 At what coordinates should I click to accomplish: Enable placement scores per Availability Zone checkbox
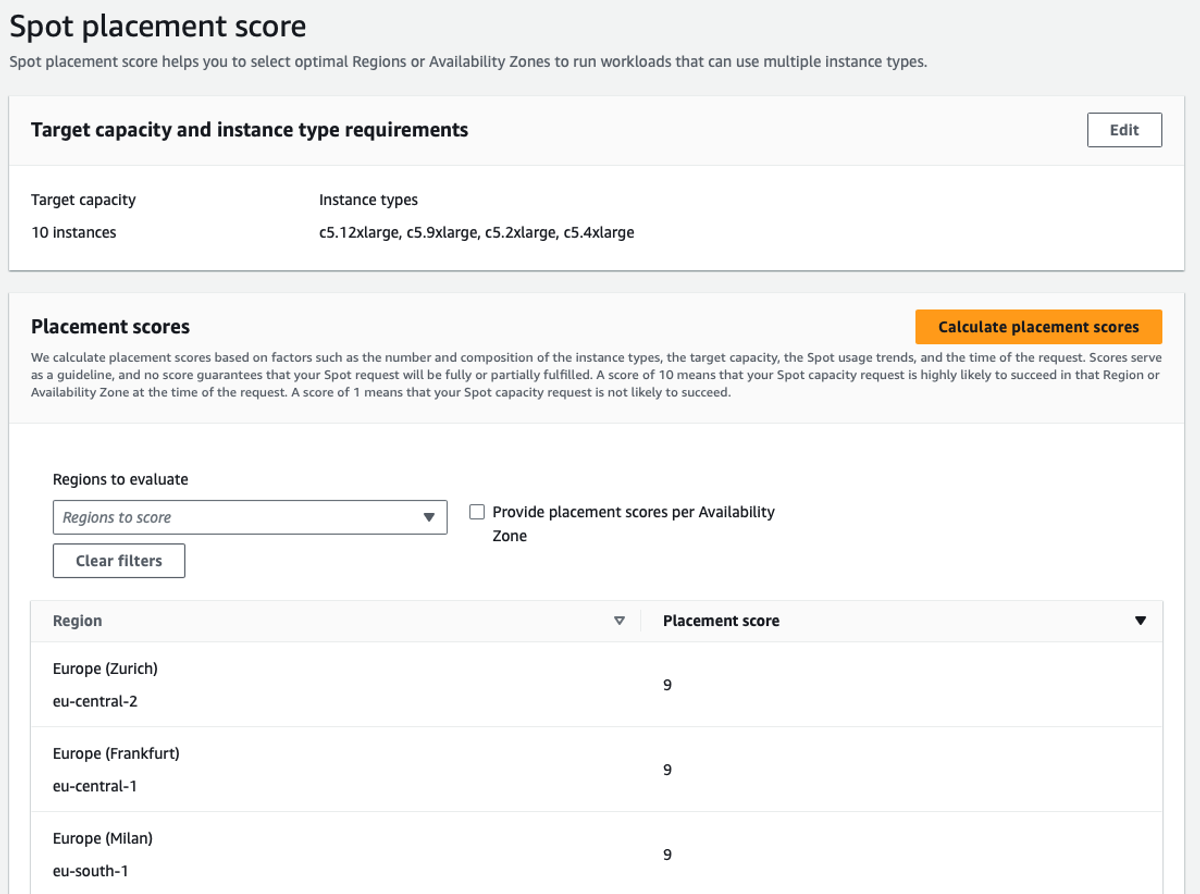(x=477, y=512)
